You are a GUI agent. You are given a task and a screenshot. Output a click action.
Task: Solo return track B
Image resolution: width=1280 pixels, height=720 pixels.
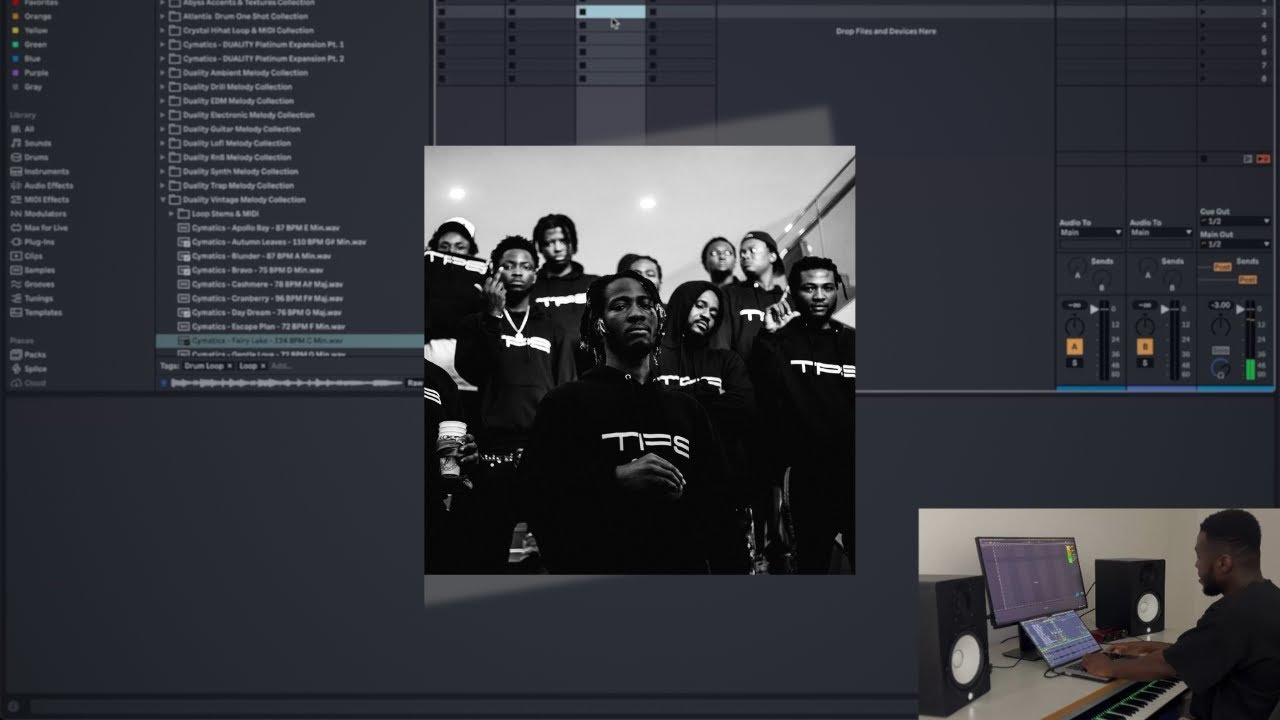tap(1145, 362)
